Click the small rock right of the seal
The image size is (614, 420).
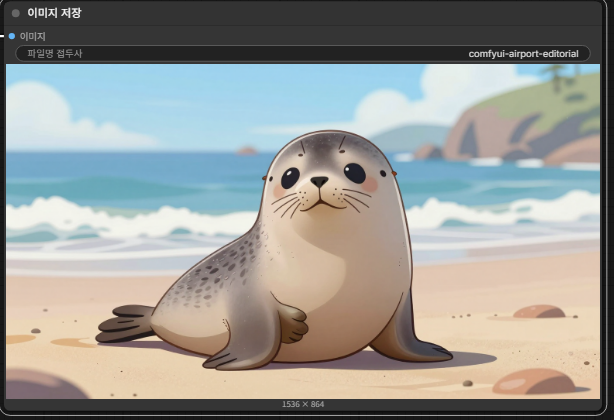coord(539,312)
